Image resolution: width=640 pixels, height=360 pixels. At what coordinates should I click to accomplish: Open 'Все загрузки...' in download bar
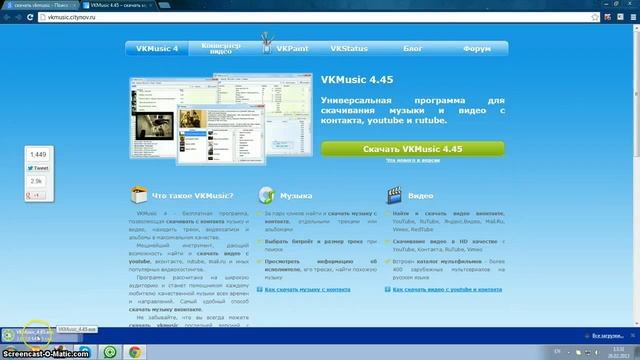click(x=608, y=336)
